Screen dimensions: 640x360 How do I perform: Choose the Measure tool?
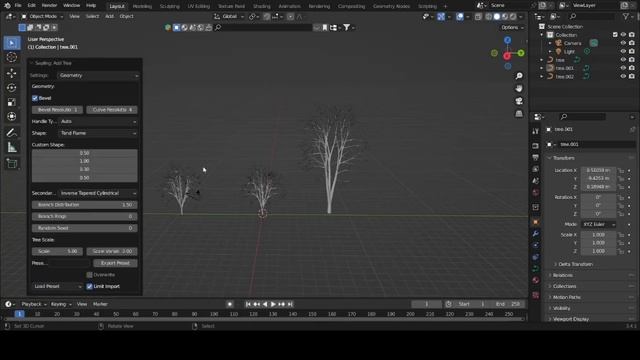click(x=12, y=147)
